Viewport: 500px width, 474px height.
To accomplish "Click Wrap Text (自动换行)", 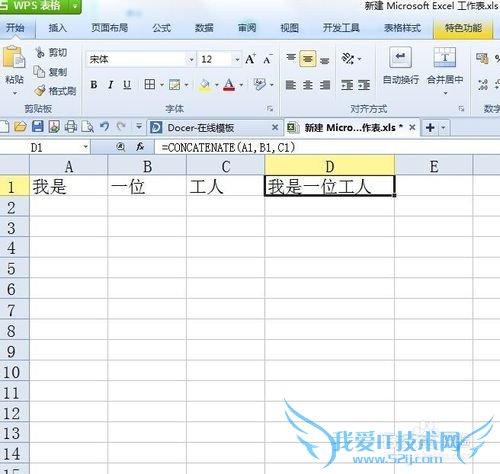I will pyautogui.click(x=400, y=66).
